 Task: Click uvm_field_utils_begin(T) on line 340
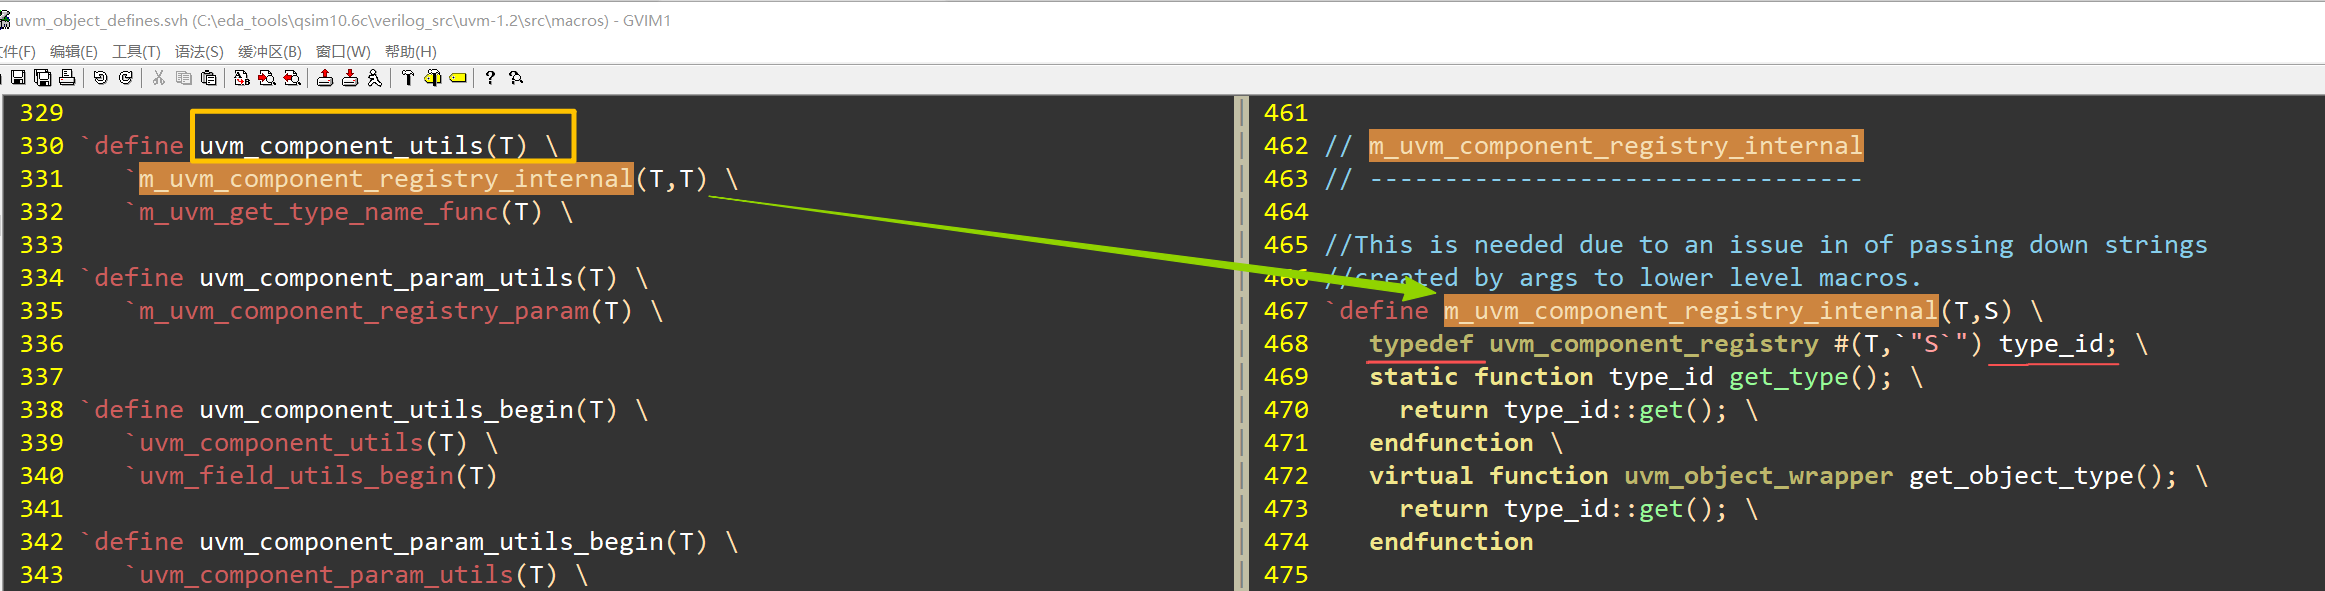318,476
